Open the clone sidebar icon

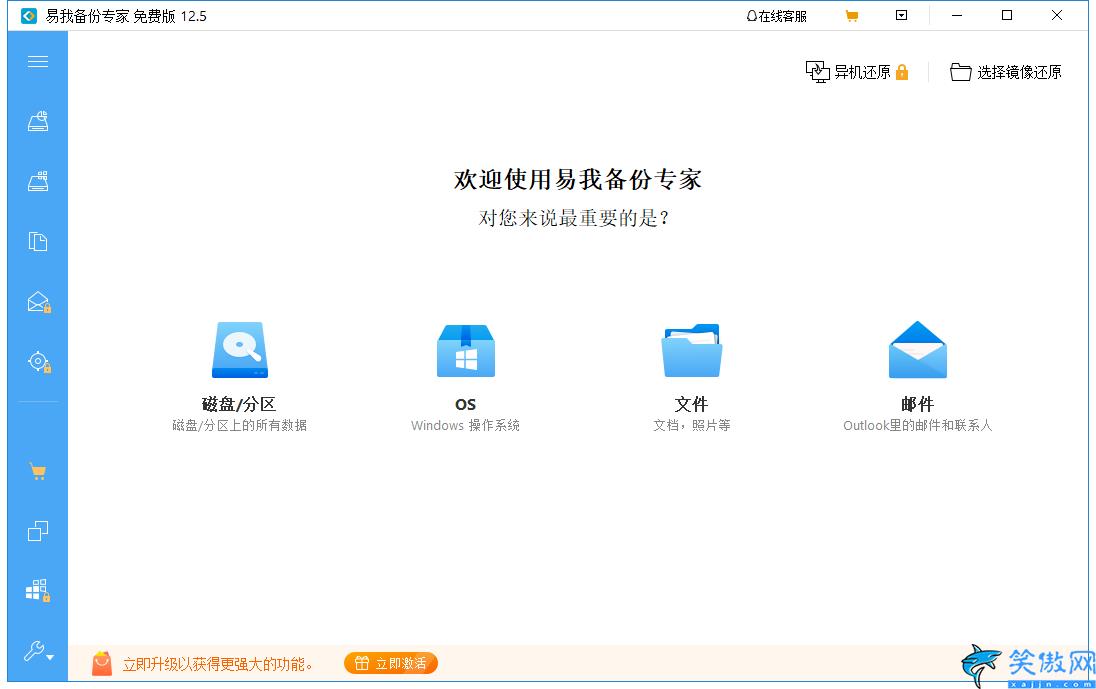(x=38, y=532)
